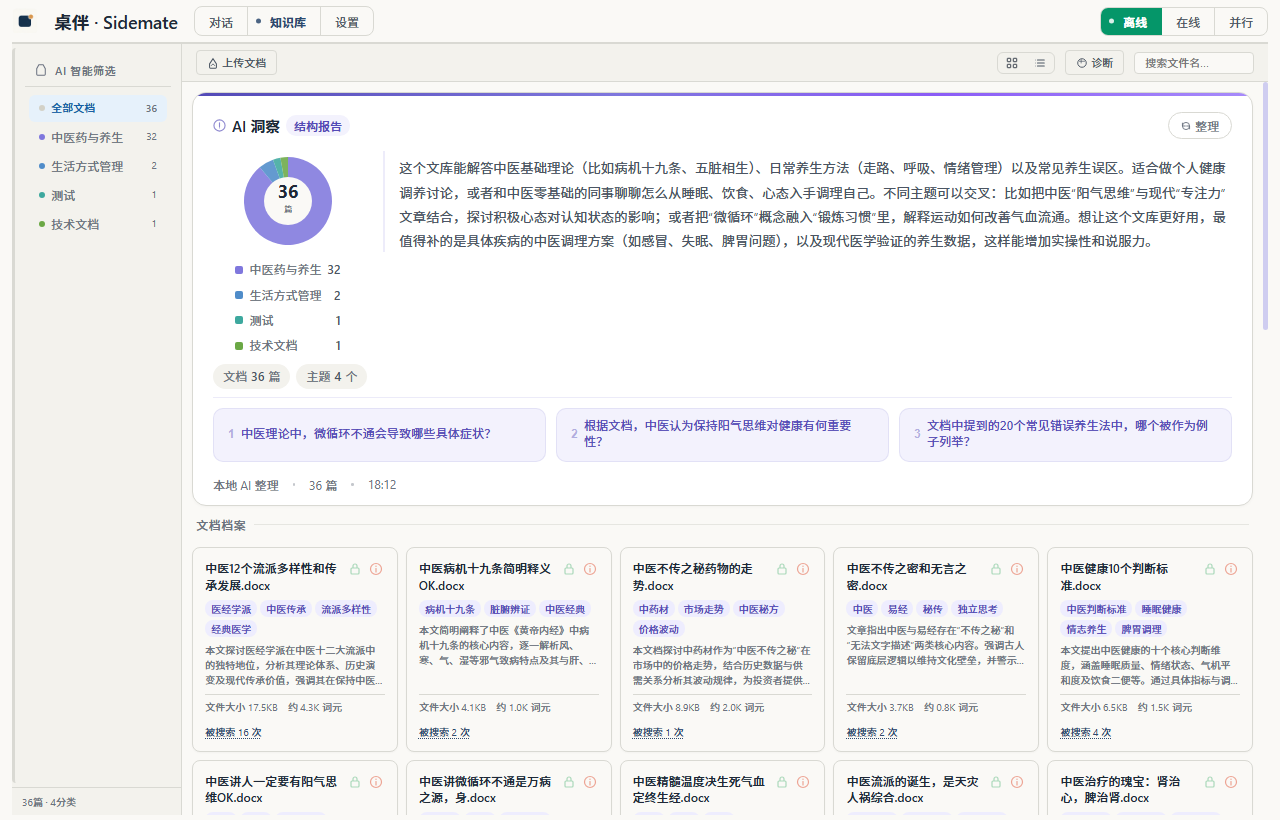Viewport: 1280px width, 820px height.
Task: Click the 医经学派 tag
Action: pyautogui.click(x=231, y=609)
